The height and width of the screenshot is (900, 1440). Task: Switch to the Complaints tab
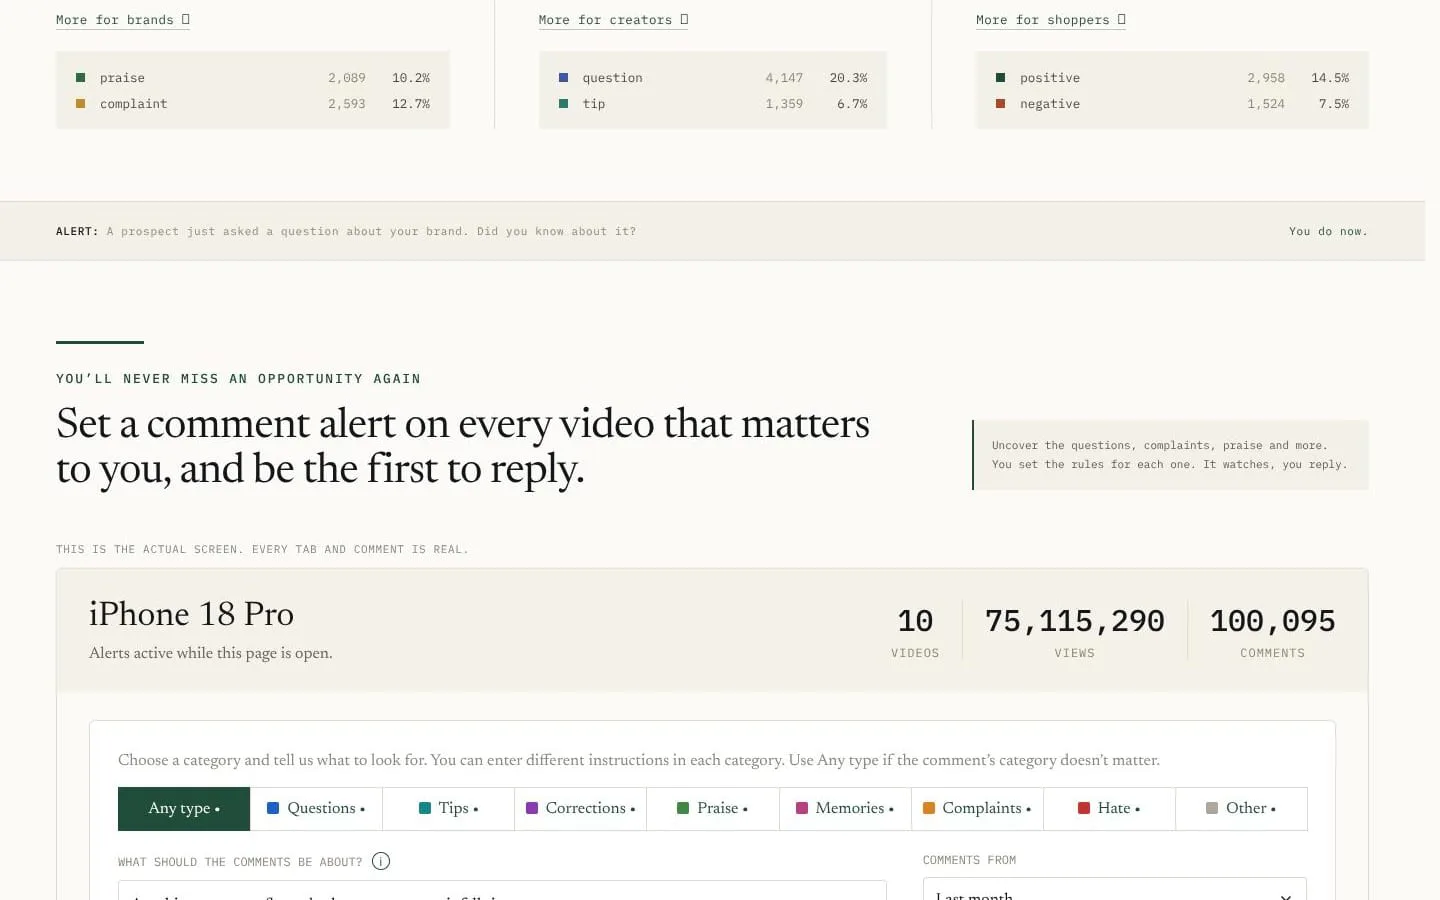(977, 809)
